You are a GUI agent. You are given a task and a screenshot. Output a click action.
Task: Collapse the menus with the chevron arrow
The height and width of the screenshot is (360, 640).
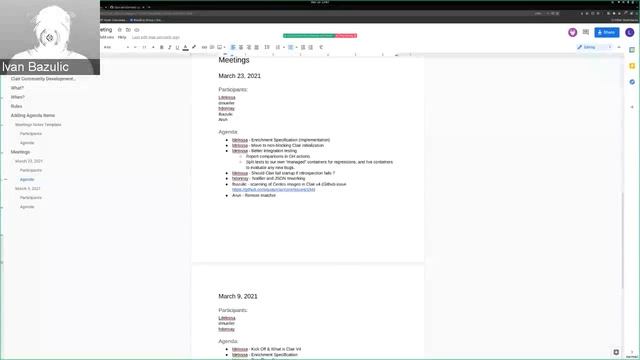click(619, 47)
